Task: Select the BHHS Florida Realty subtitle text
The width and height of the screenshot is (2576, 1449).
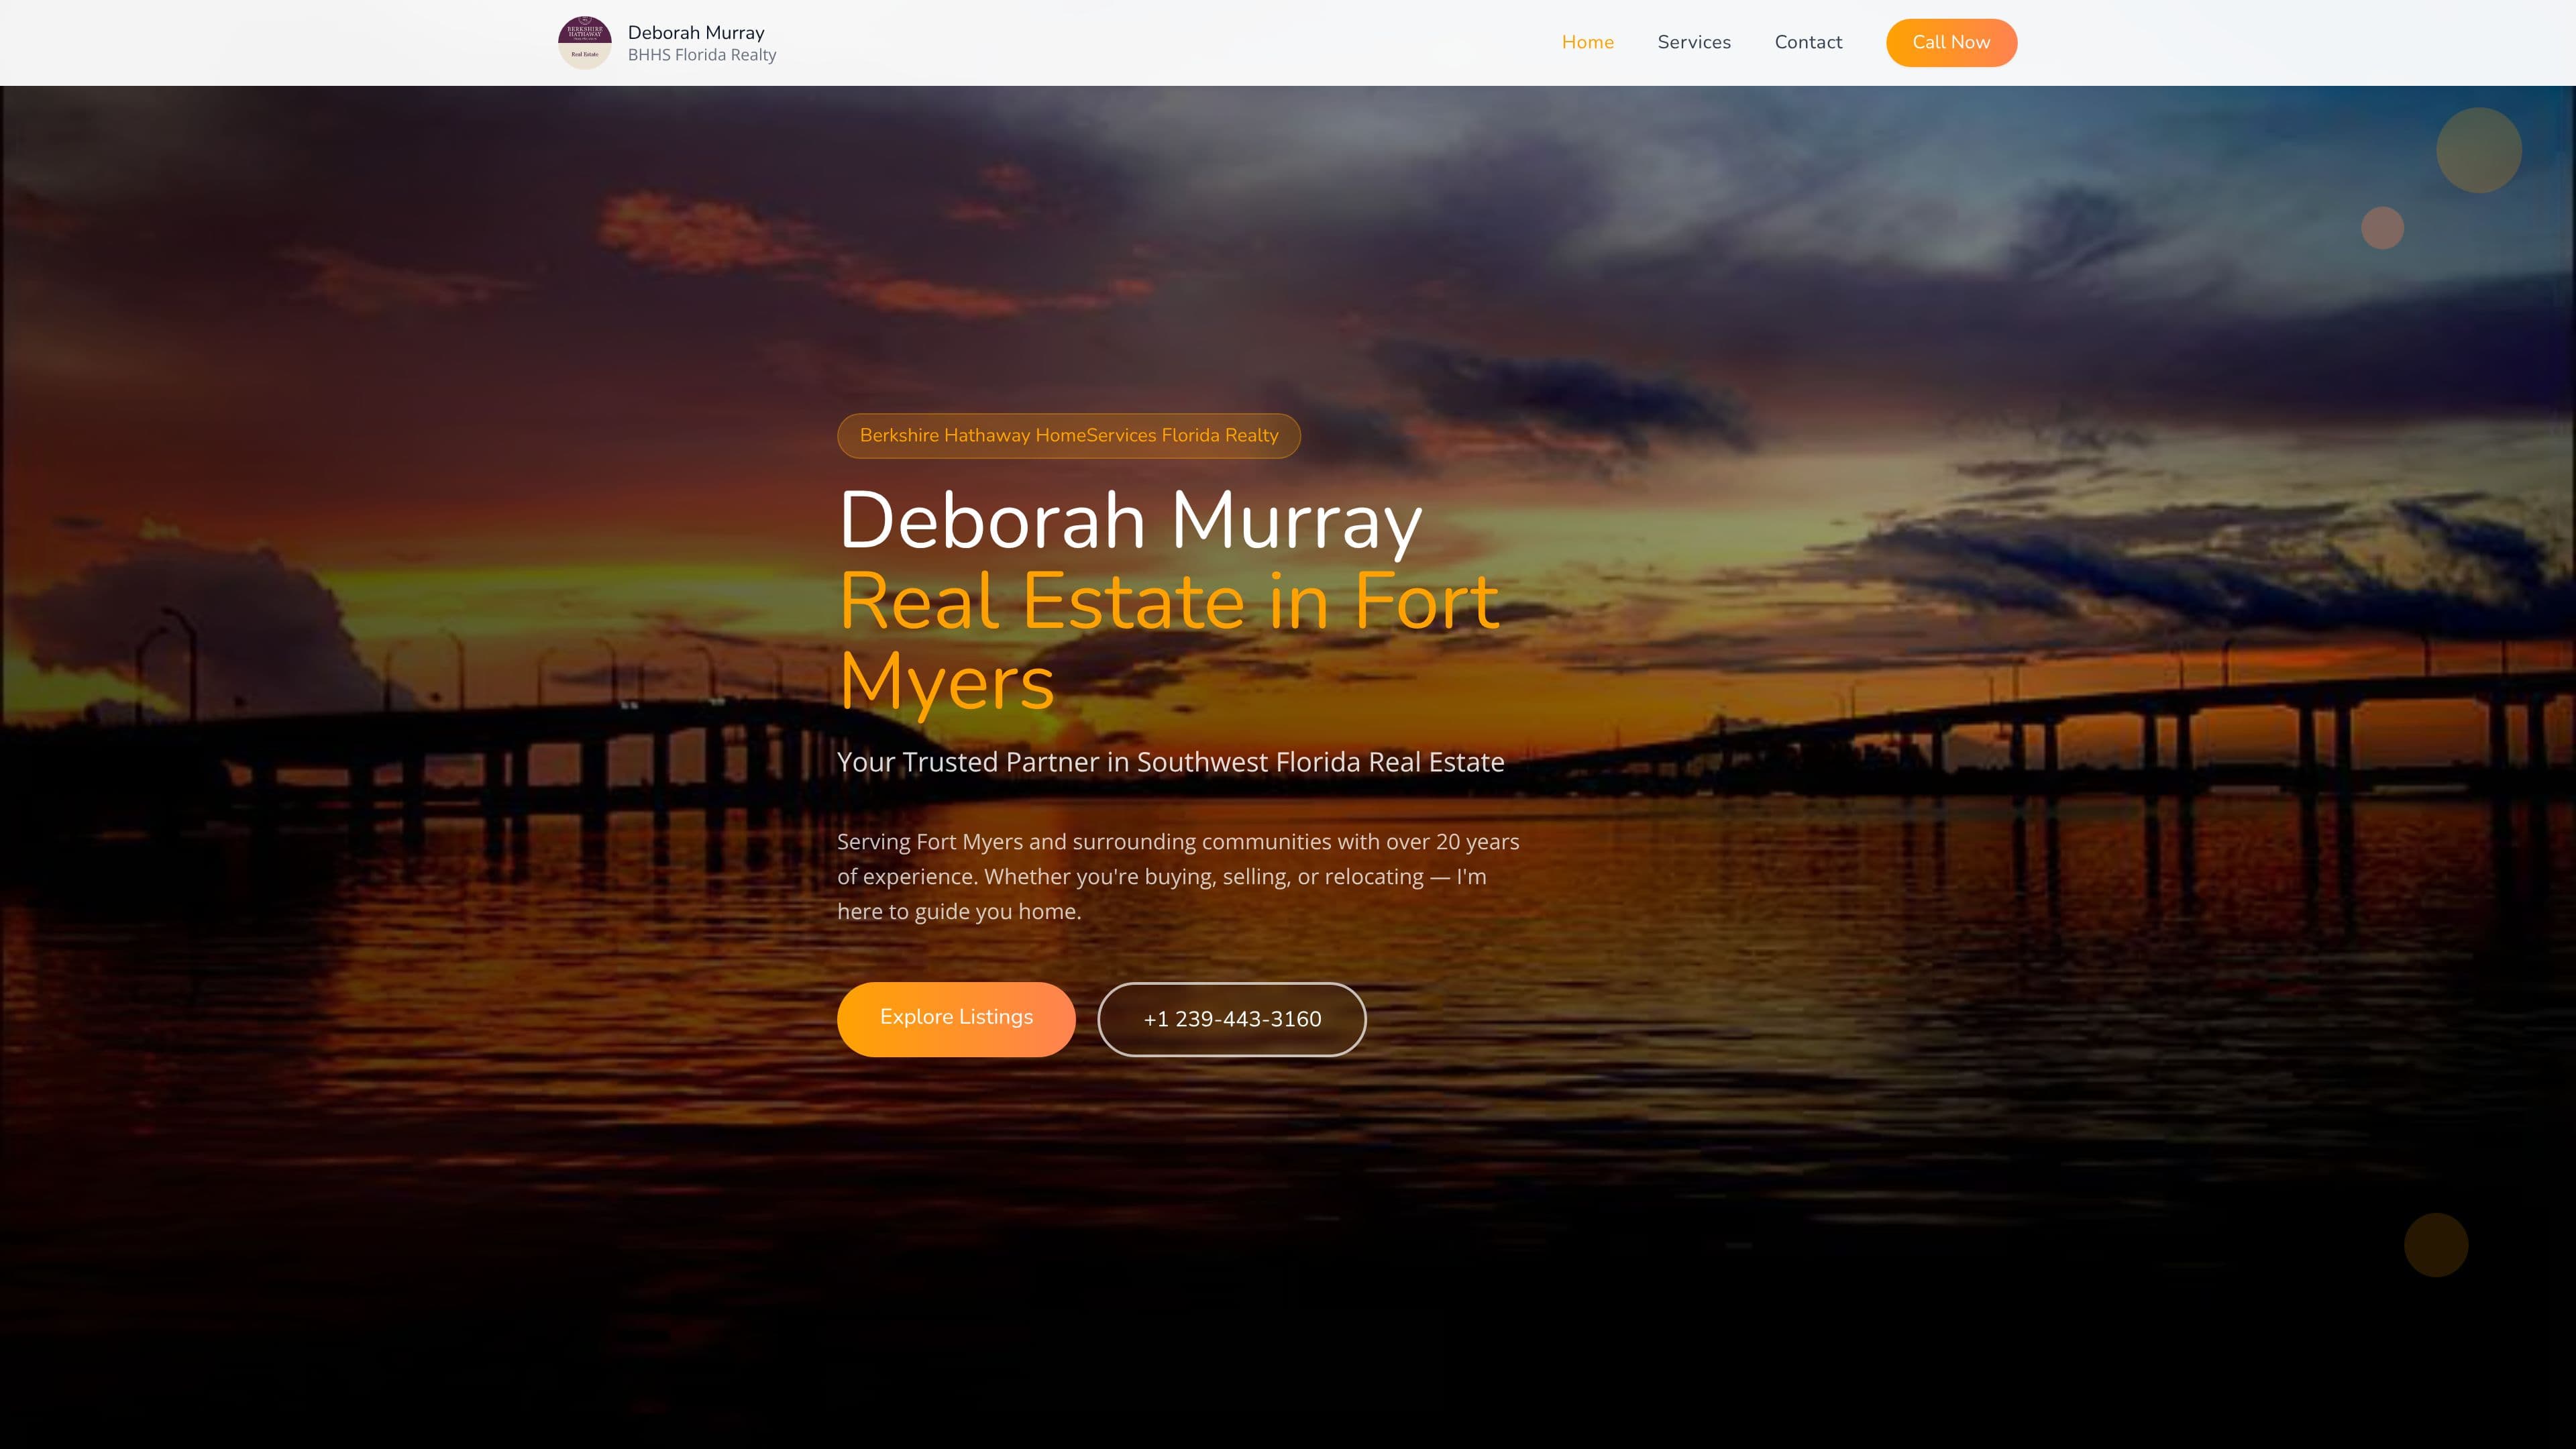Action: 701,55
